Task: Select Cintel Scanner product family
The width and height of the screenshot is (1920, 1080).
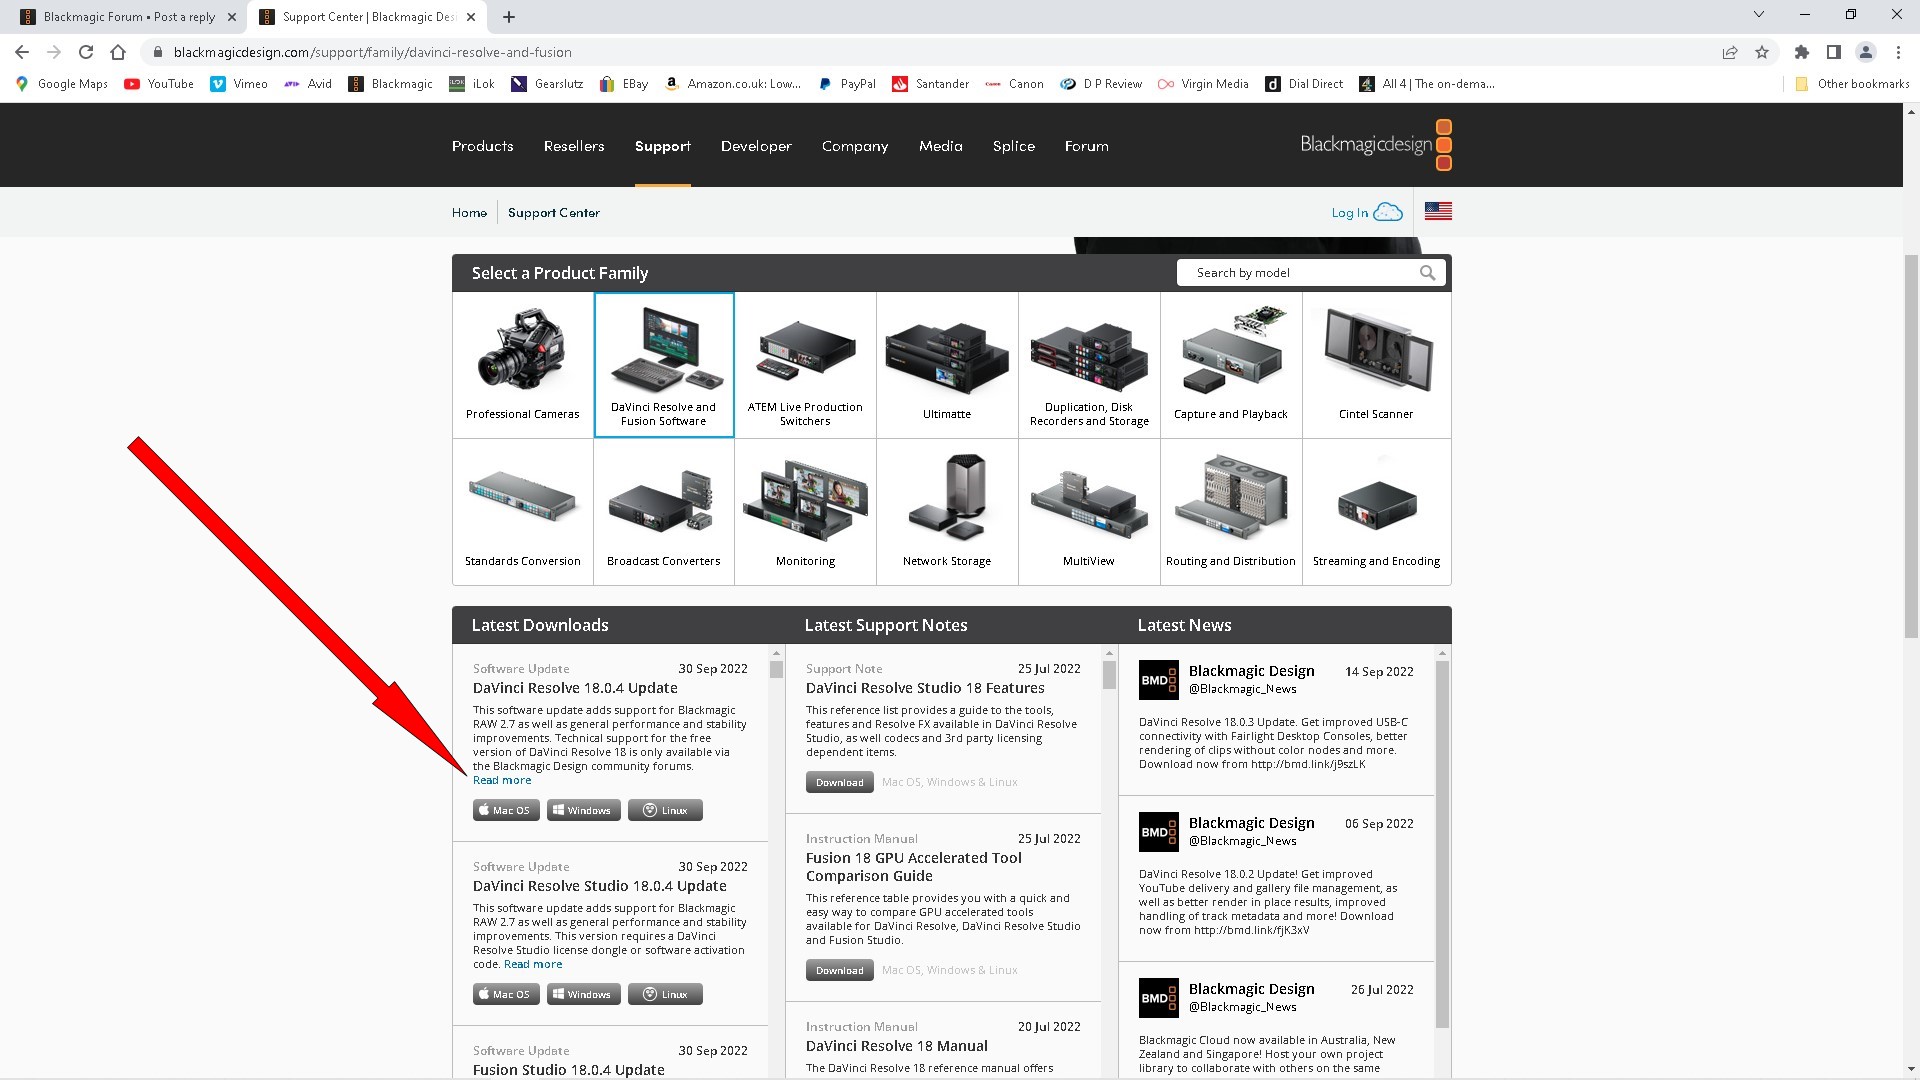Action: coord(1376,365)
